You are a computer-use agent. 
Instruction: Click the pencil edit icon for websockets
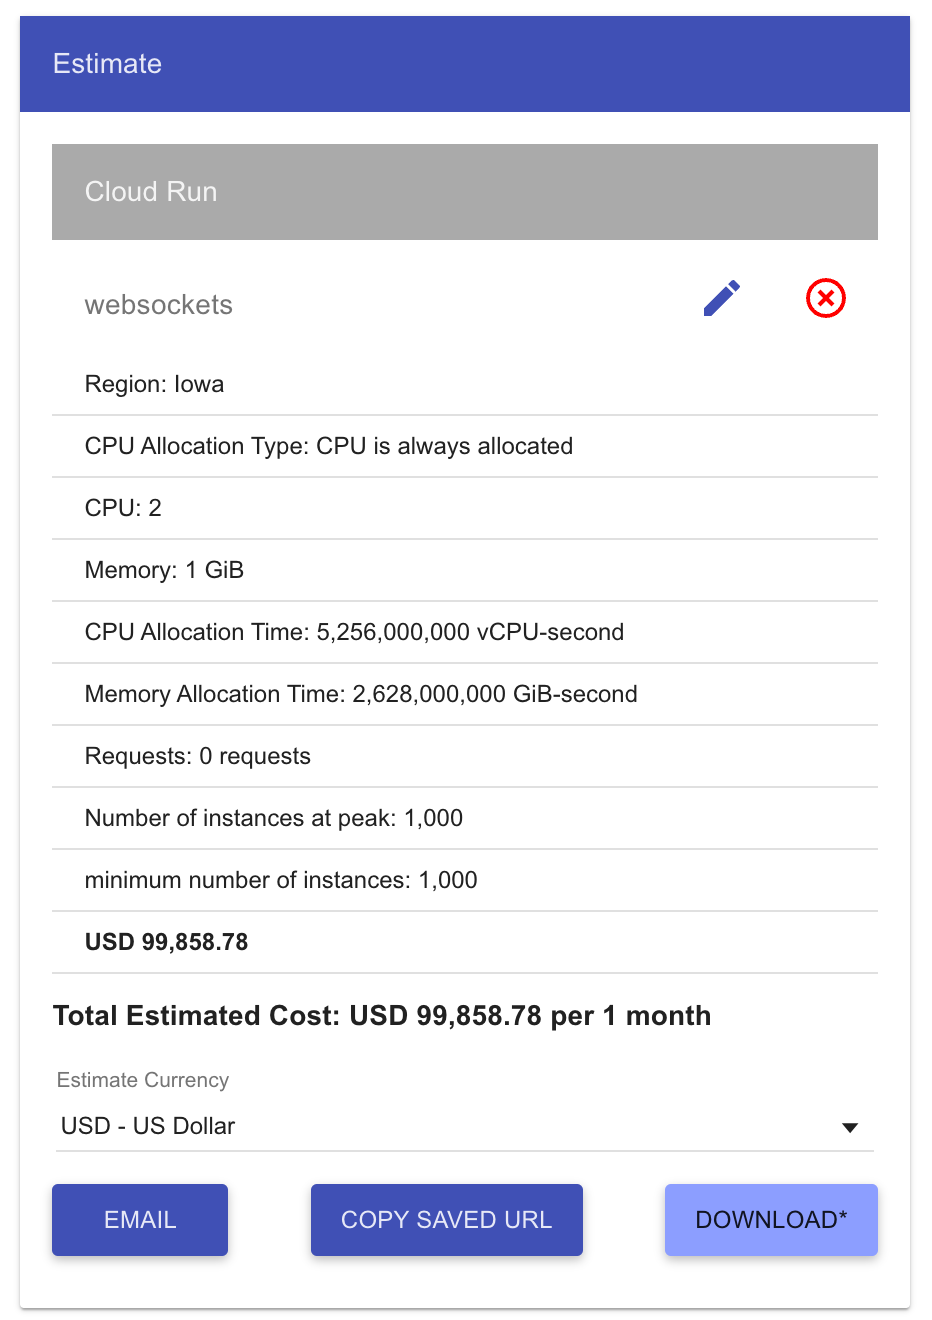[721, 298]
